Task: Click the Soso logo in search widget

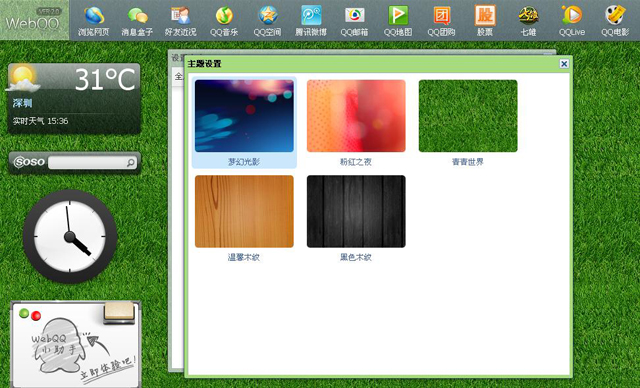Action: pyautogui.click(x=29, y=162)
